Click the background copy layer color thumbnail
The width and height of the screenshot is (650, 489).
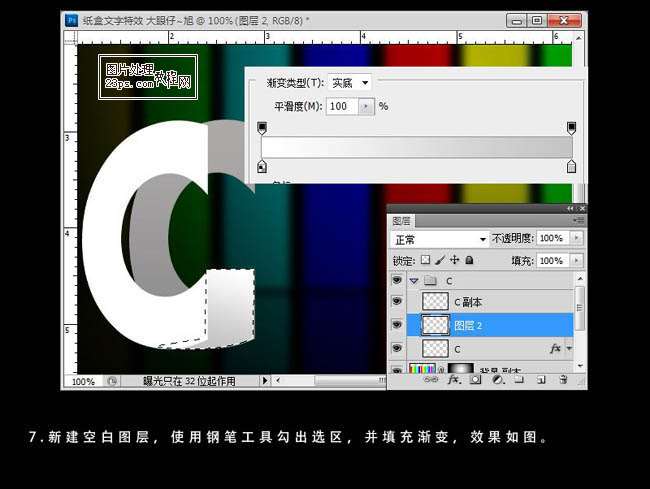(422, 368)
